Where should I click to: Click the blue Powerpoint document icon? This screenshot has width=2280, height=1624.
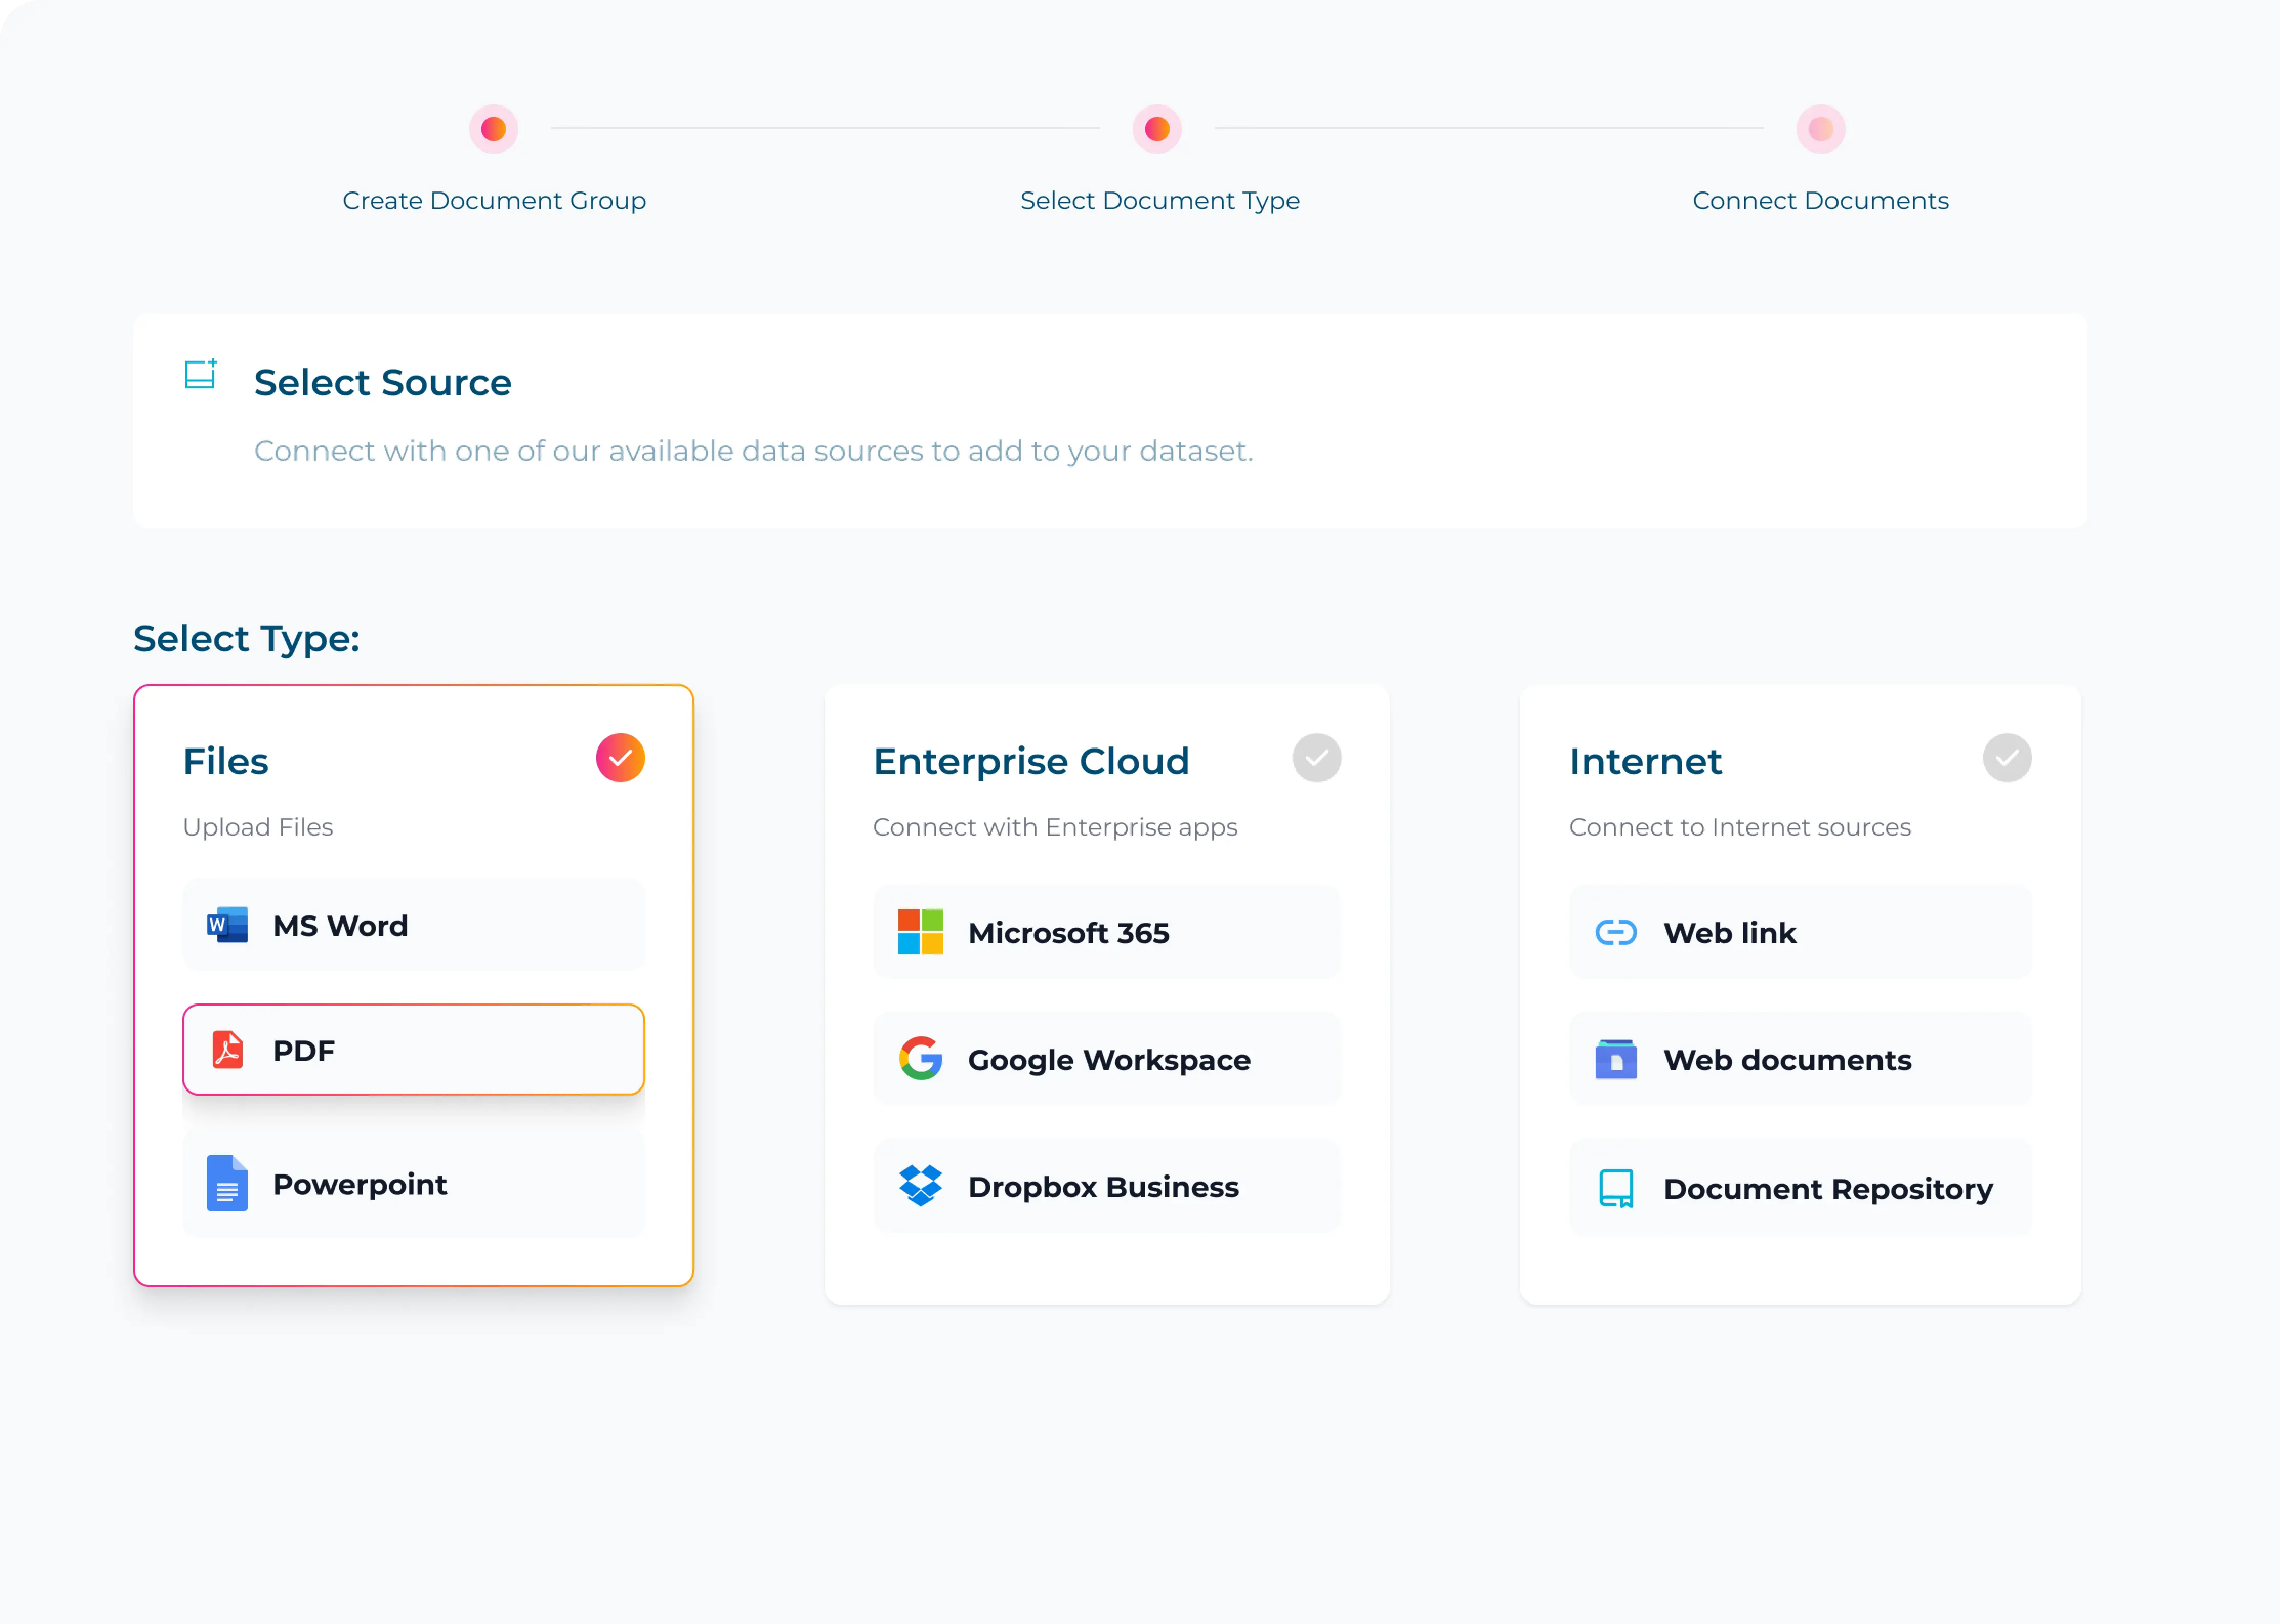(x=227, y=1183)
